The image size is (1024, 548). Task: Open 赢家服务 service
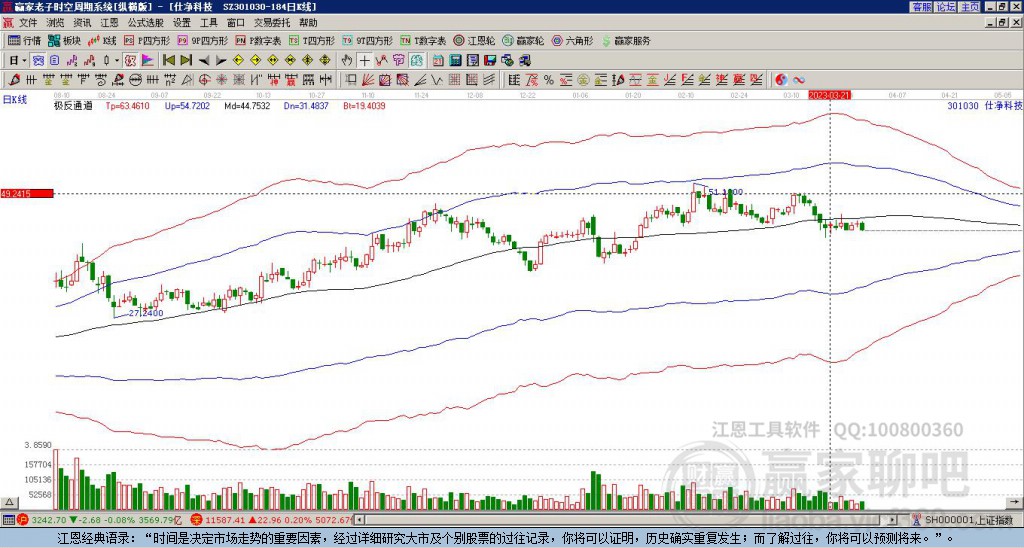point(626,40)
